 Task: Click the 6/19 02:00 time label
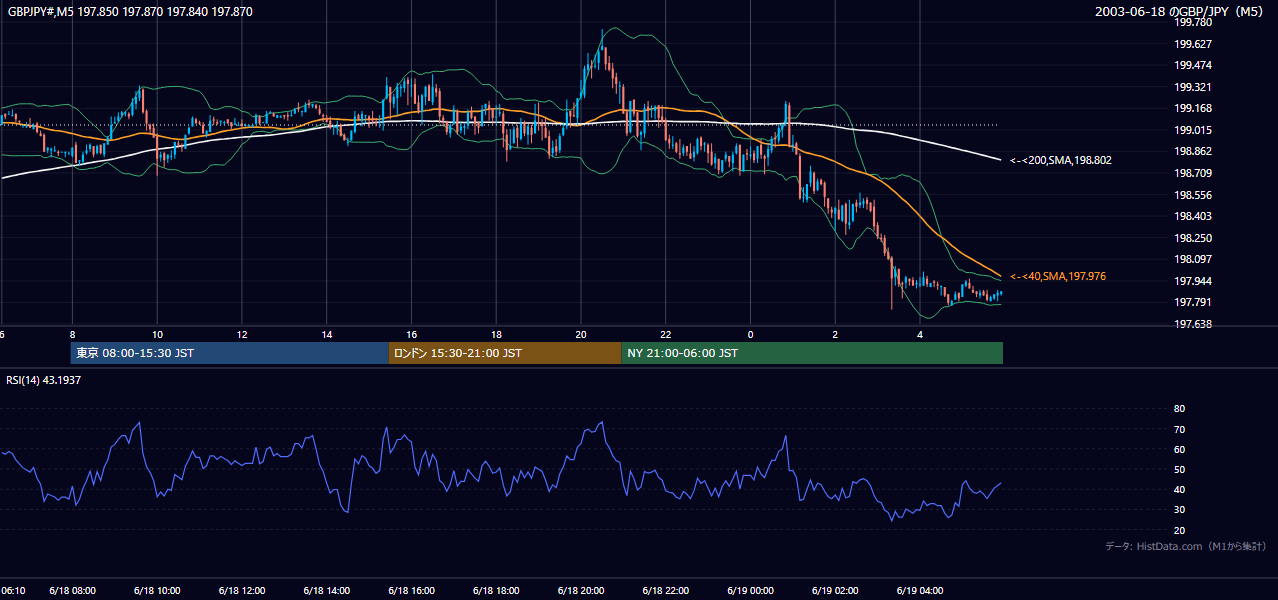(836, 591)
